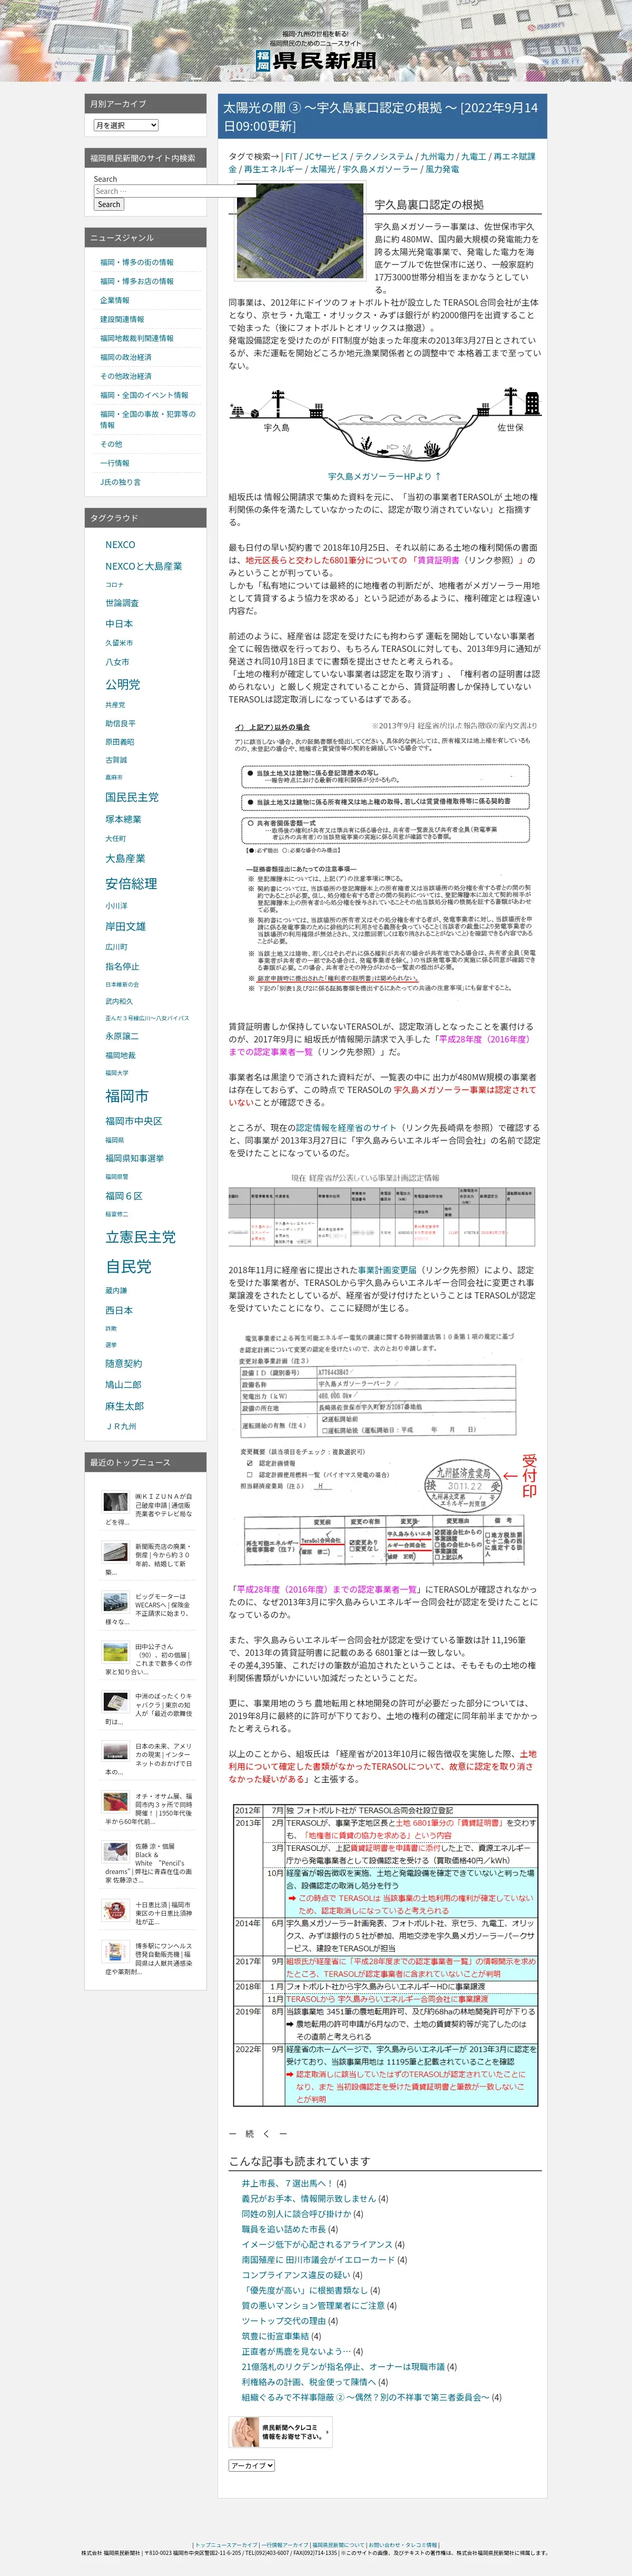Open 福岡・博多の街の情報 news genre
Image resolution: width=632 pixels, height=2576 pixels.
(x=136, y=263)
